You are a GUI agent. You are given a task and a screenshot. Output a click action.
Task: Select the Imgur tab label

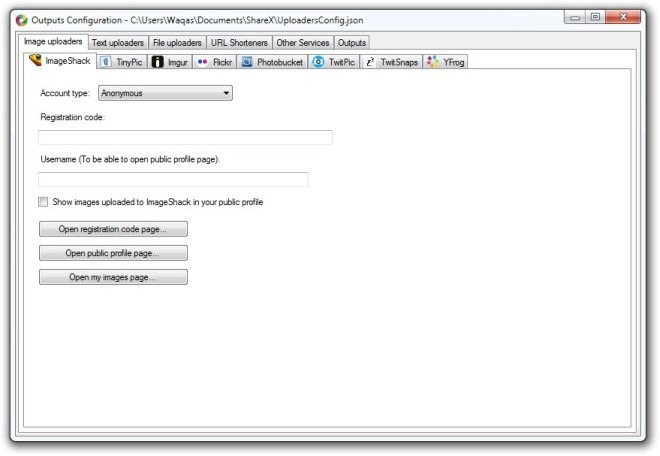coord(178,62)
